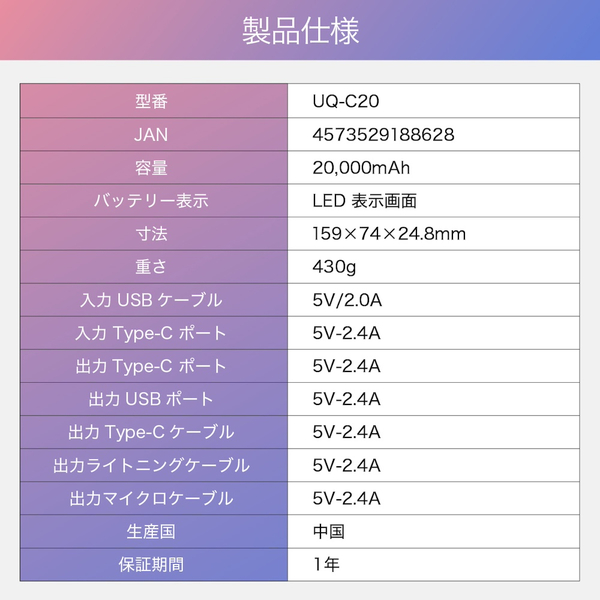Click the 製品仕様 heading

pyautogui.click(x=300, y=31)
